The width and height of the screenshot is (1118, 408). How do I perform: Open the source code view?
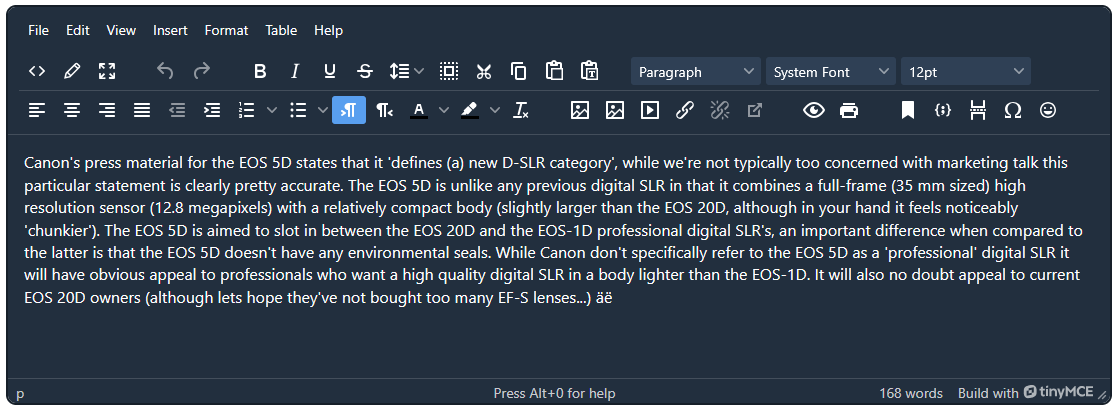pyautogui.click(x=37, y=71)
